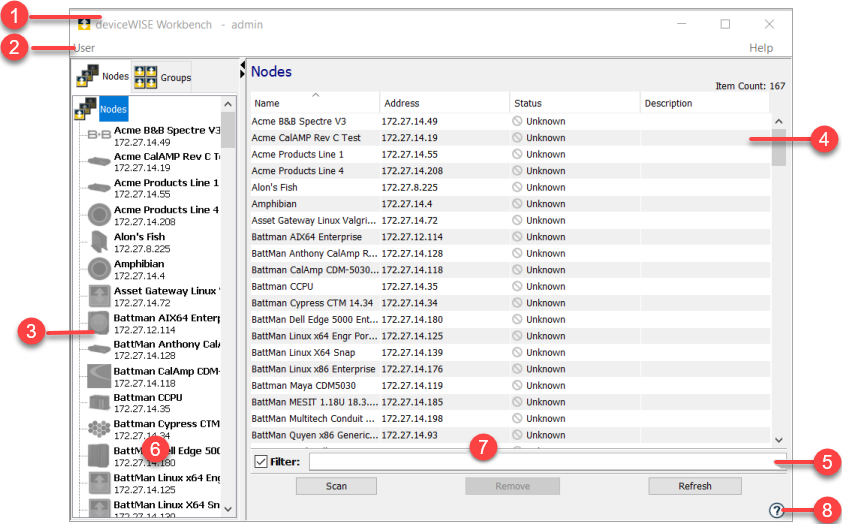
Task: Click the node table scrollbar thumb
Action: (779, 147)
